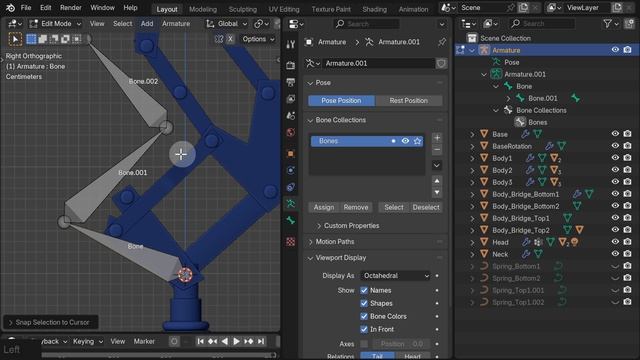Toggle visibility of the Head object
The image size is (640, 360).
(x=615, y=242)
